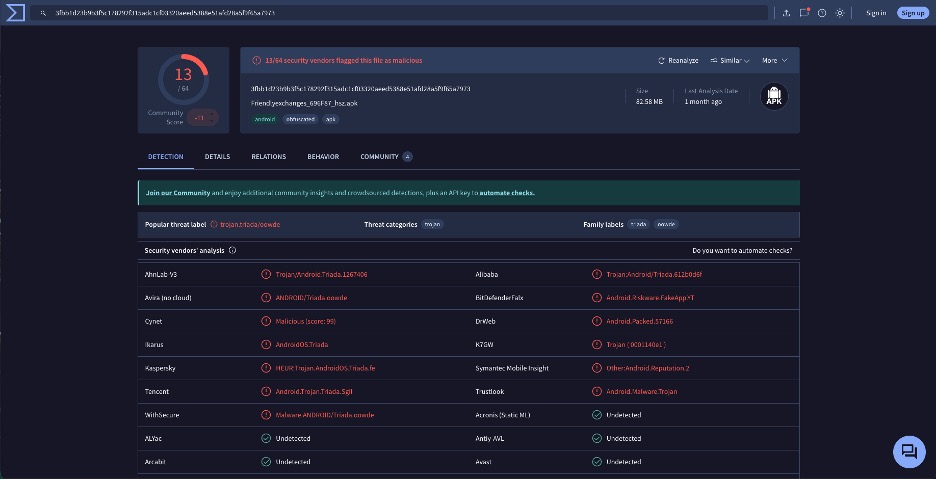The height and width of the screenshot is (480, 936).
Task: Toggle the light/dark theme sun icon
Action: pos(840,13)
